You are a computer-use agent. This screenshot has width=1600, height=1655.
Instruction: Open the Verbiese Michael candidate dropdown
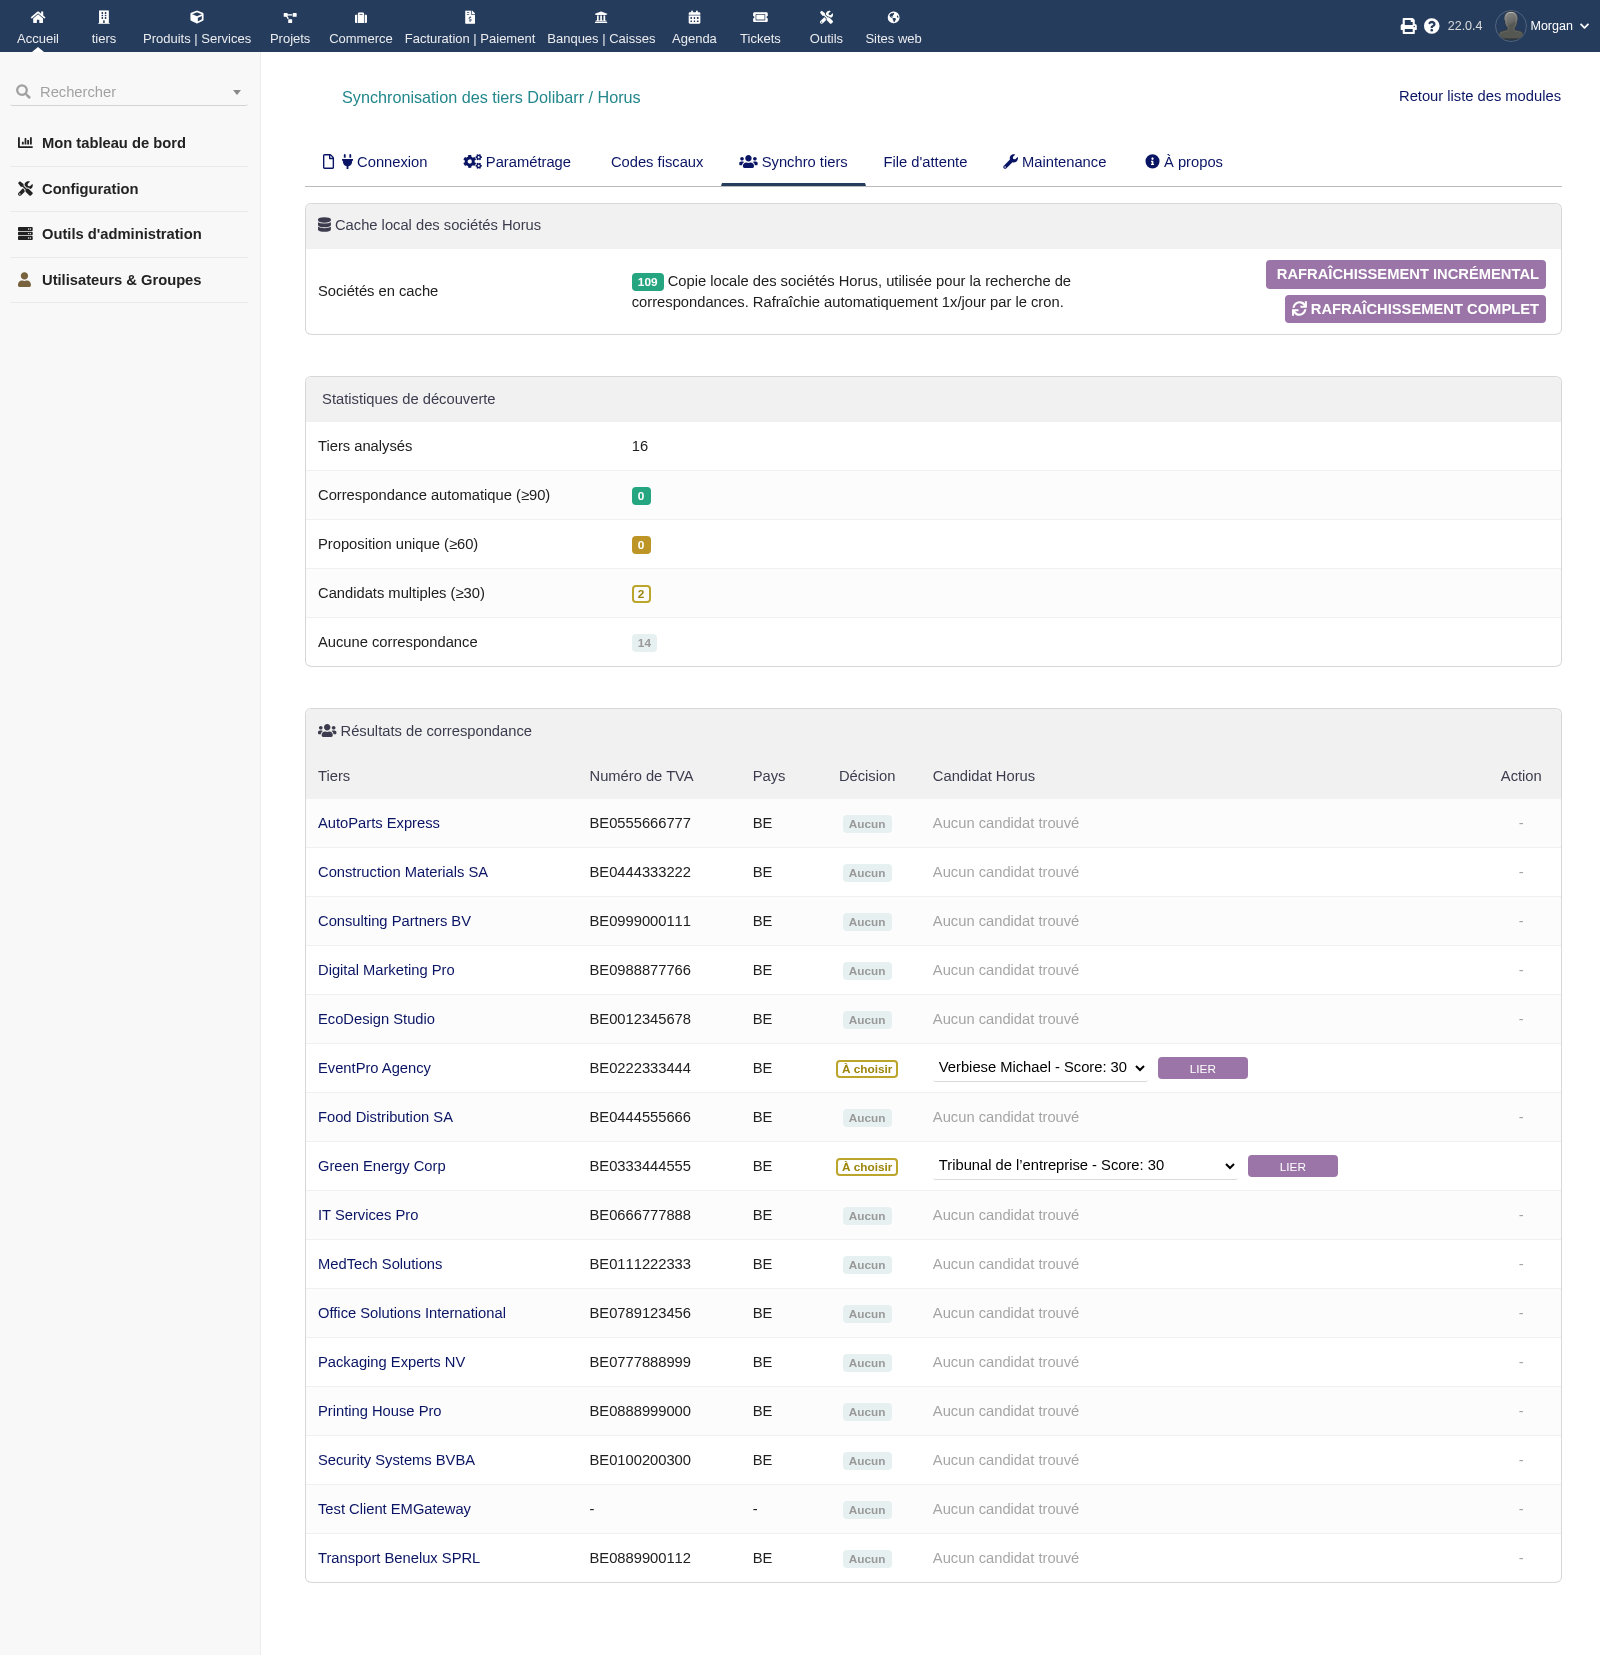click(1040, 1068)
